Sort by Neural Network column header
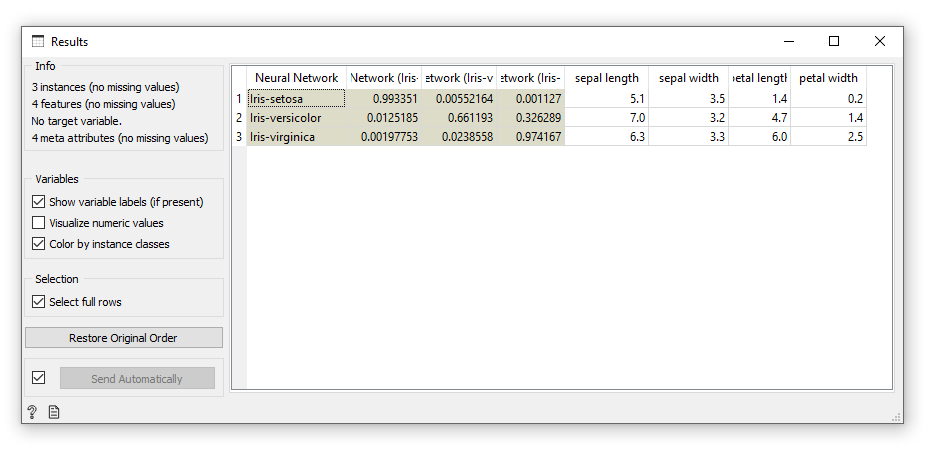940x460 pixels. click(x=296, y=78)
